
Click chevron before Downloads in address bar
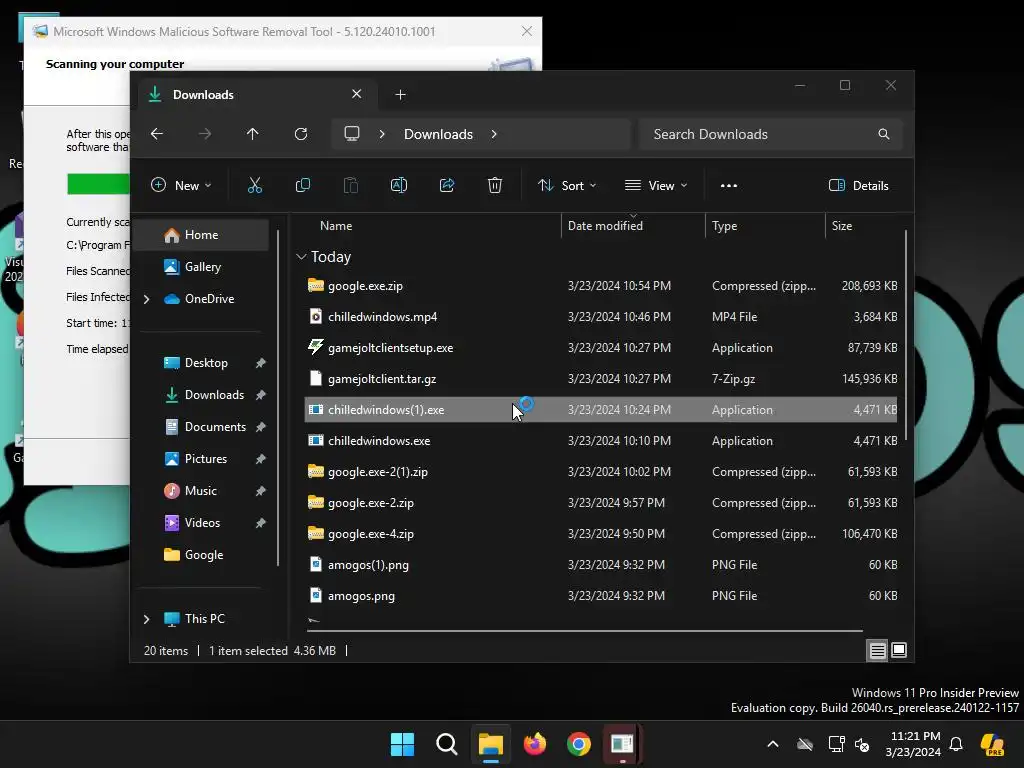click(382, 134)
